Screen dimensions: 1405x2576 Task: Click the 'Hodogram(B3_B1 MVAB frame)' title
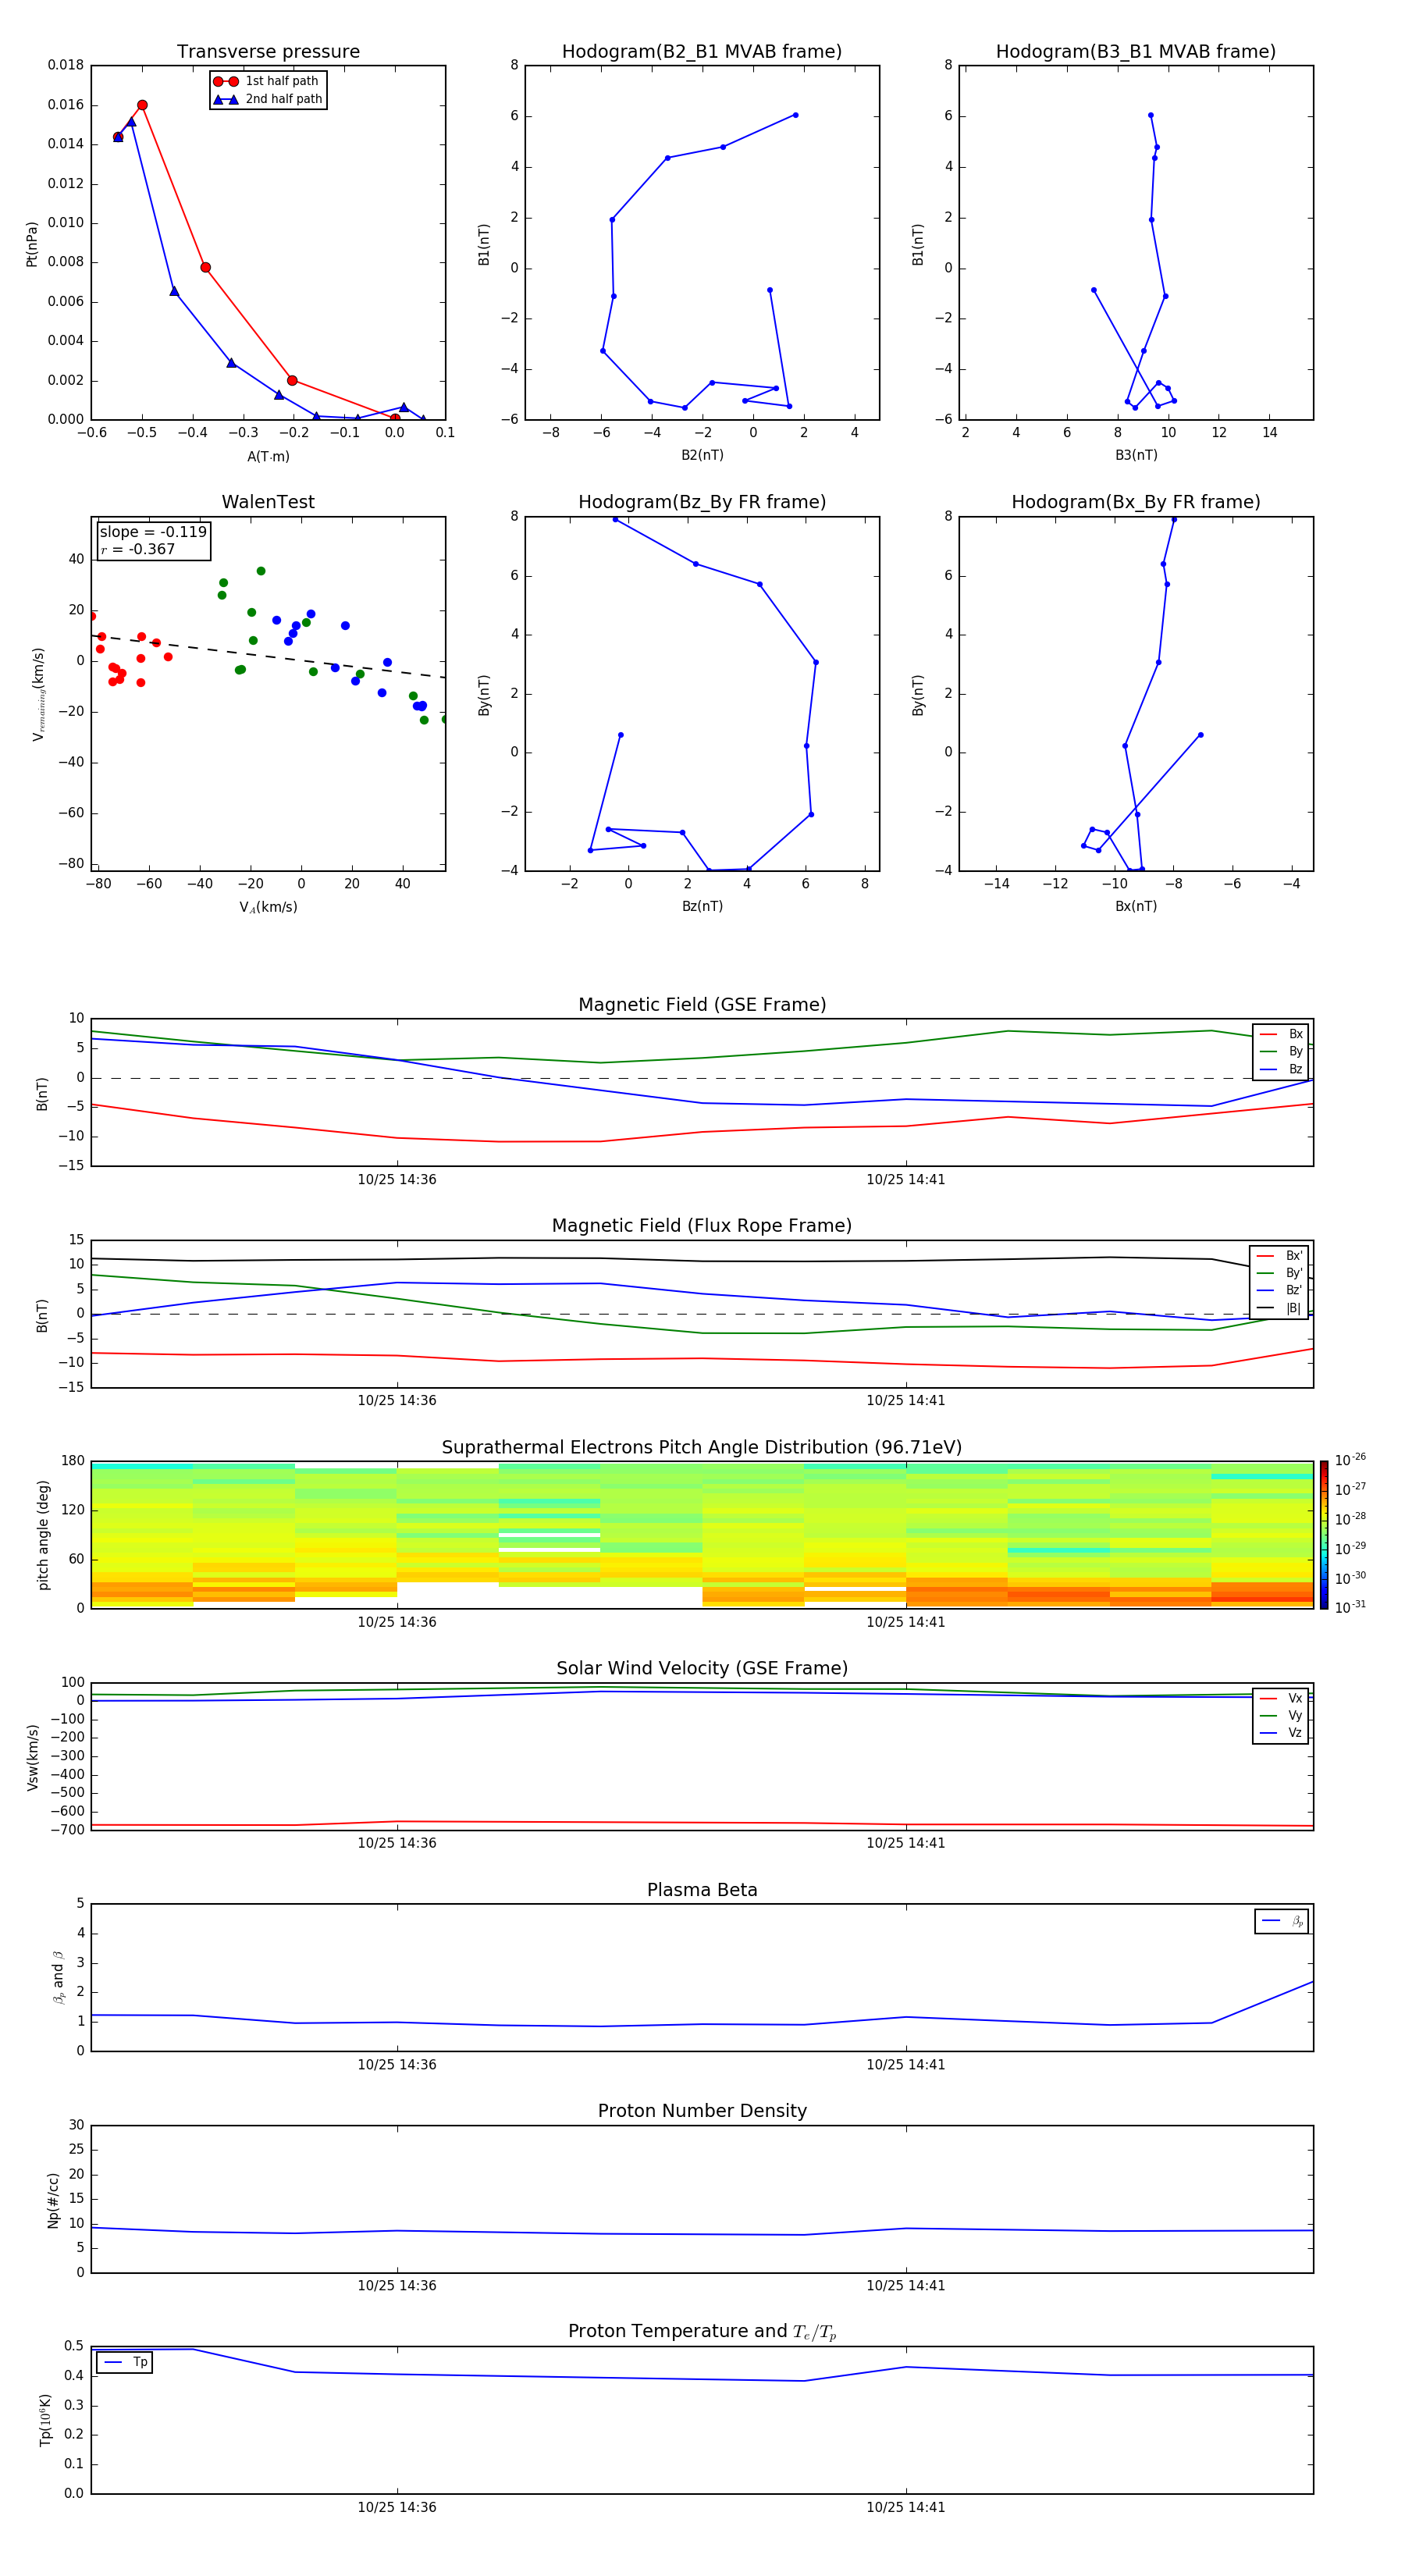tap(1136, 52)
